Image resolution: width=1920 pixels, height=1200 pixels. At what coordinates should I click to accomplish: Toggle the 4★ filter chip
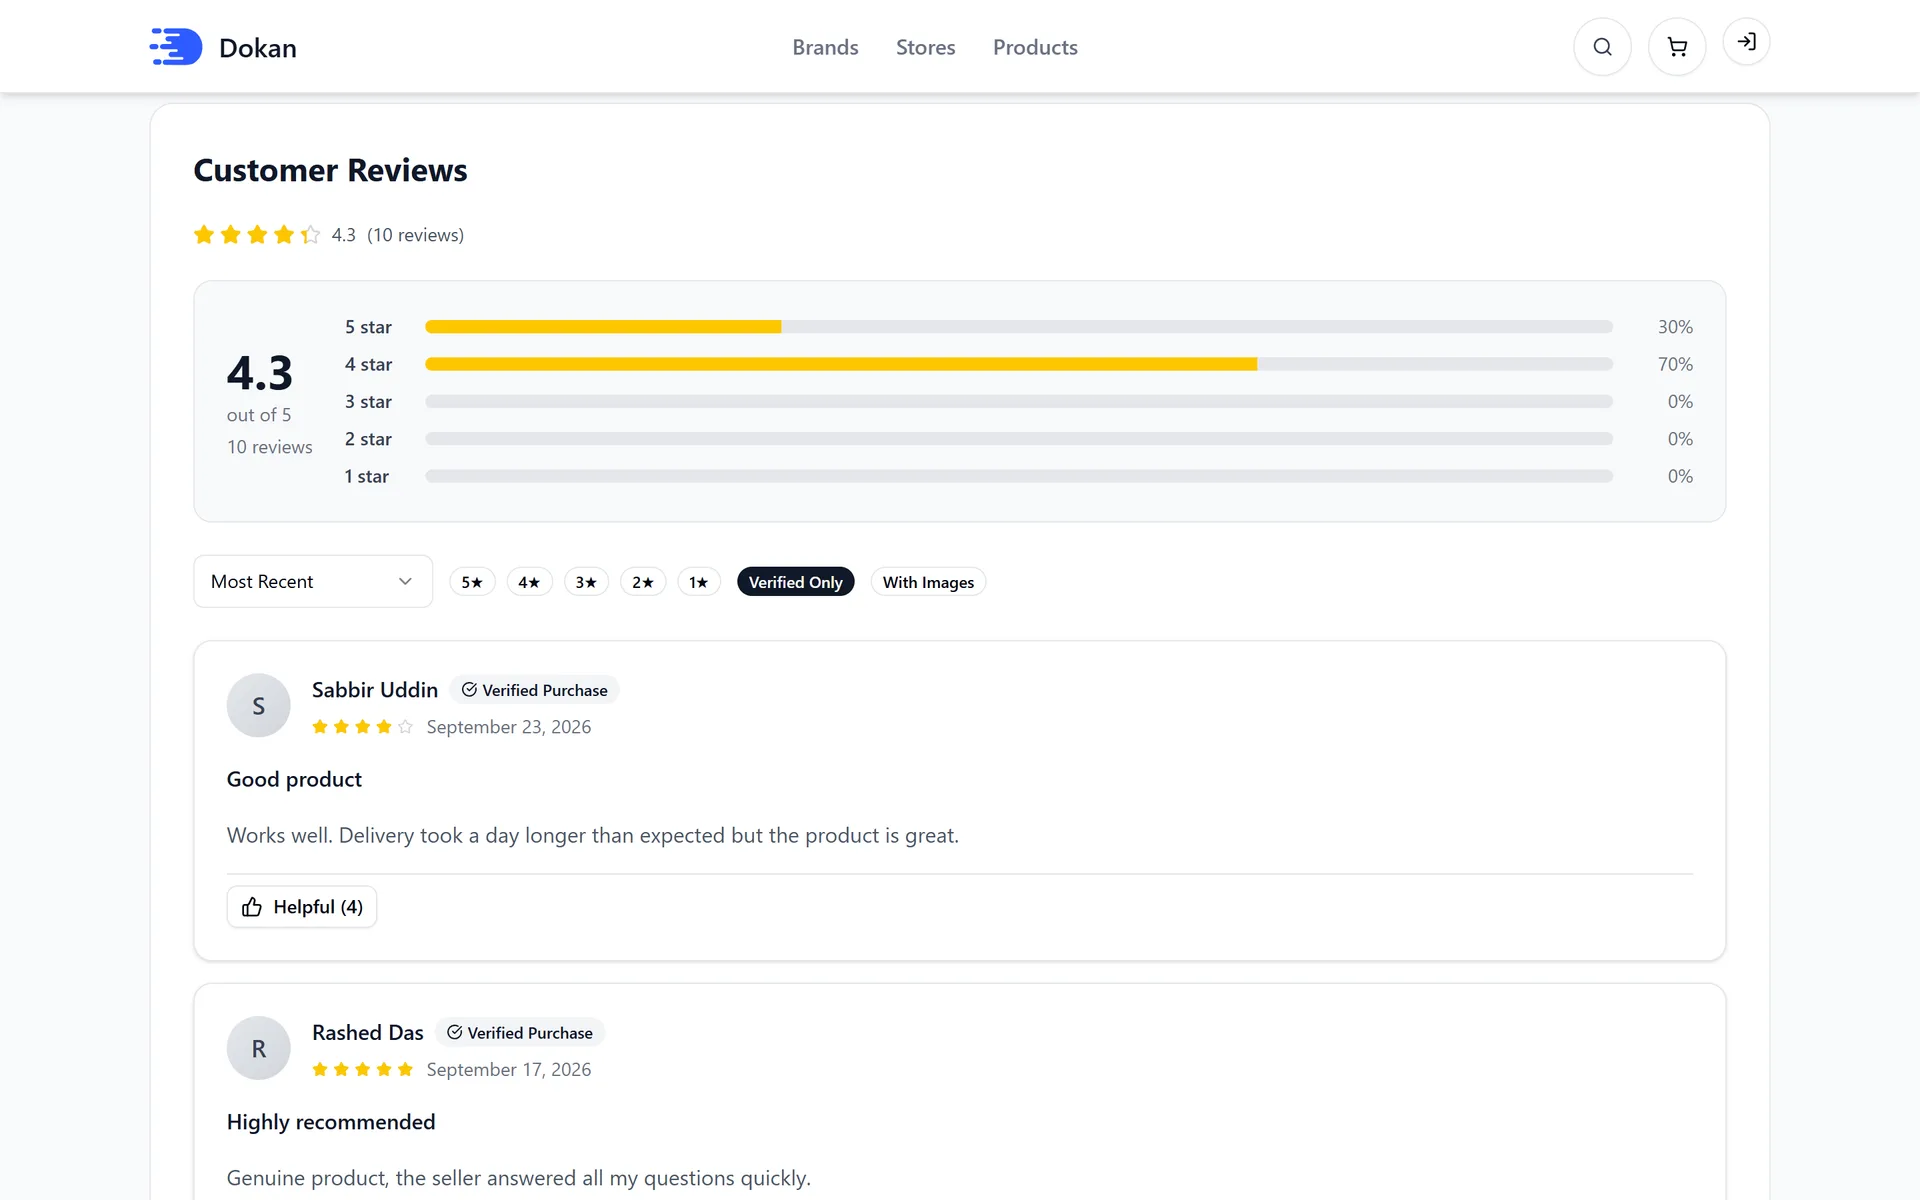[529, 582]
